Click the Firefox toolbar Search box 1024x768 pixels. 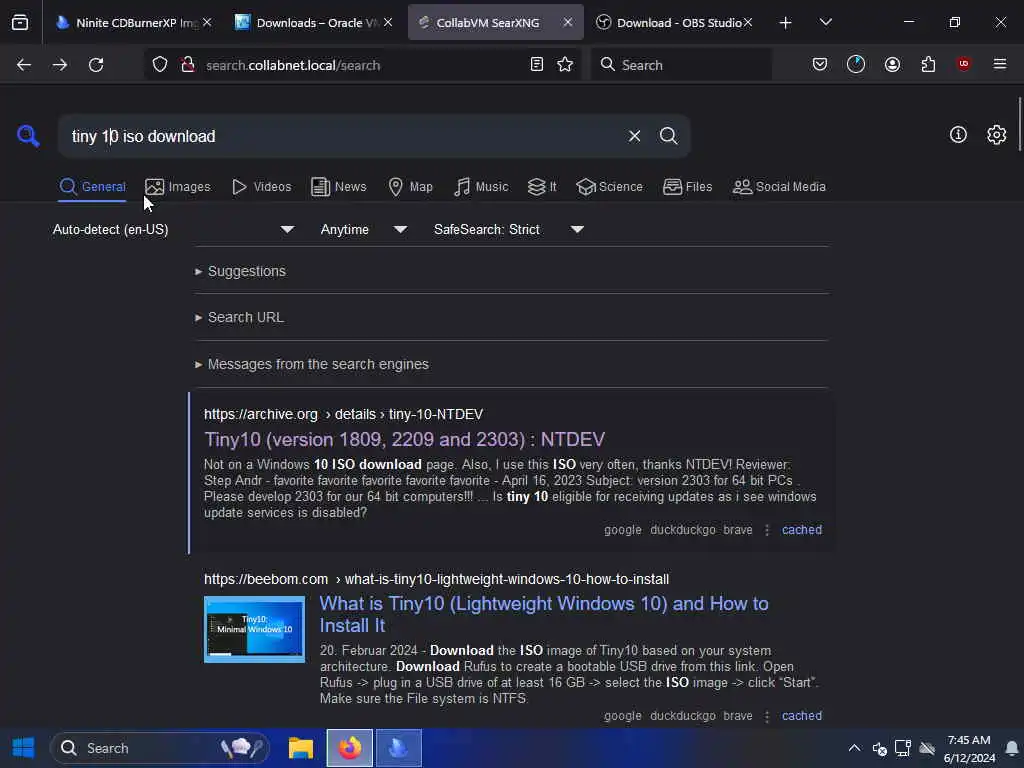pyautogui.click(x=681, y=65)
